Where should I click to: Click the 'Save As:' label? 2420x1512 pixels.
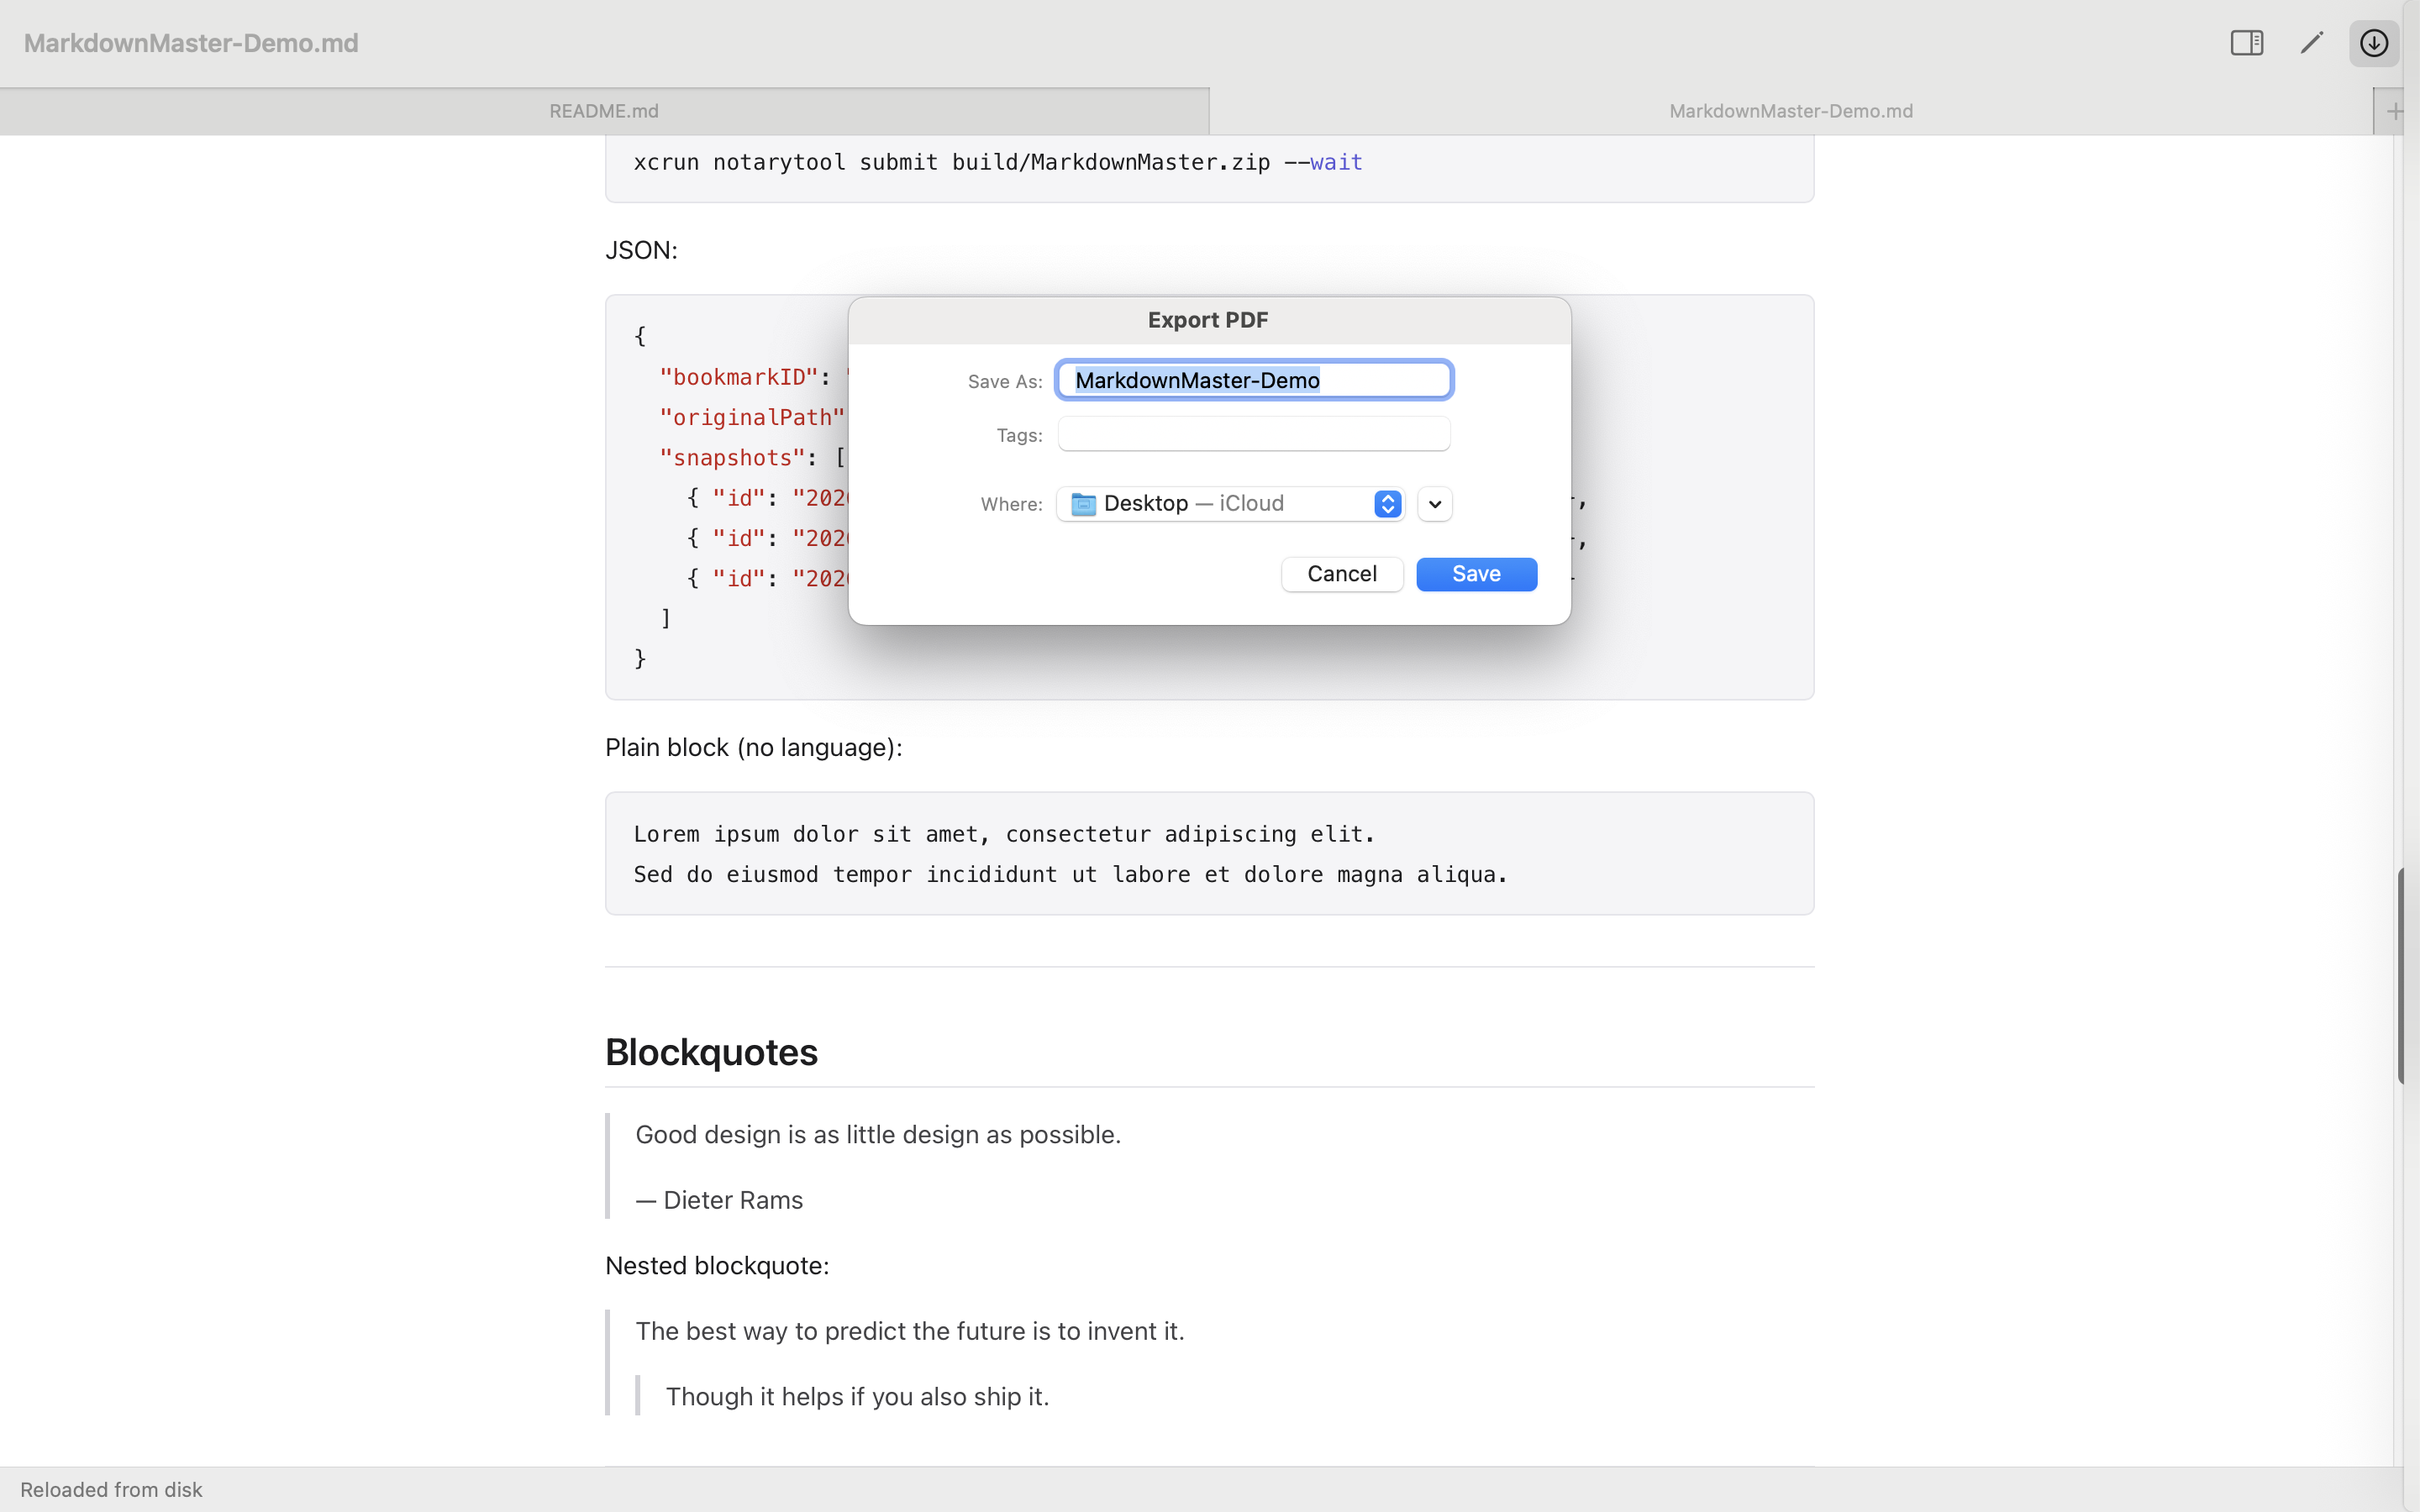1005,382
